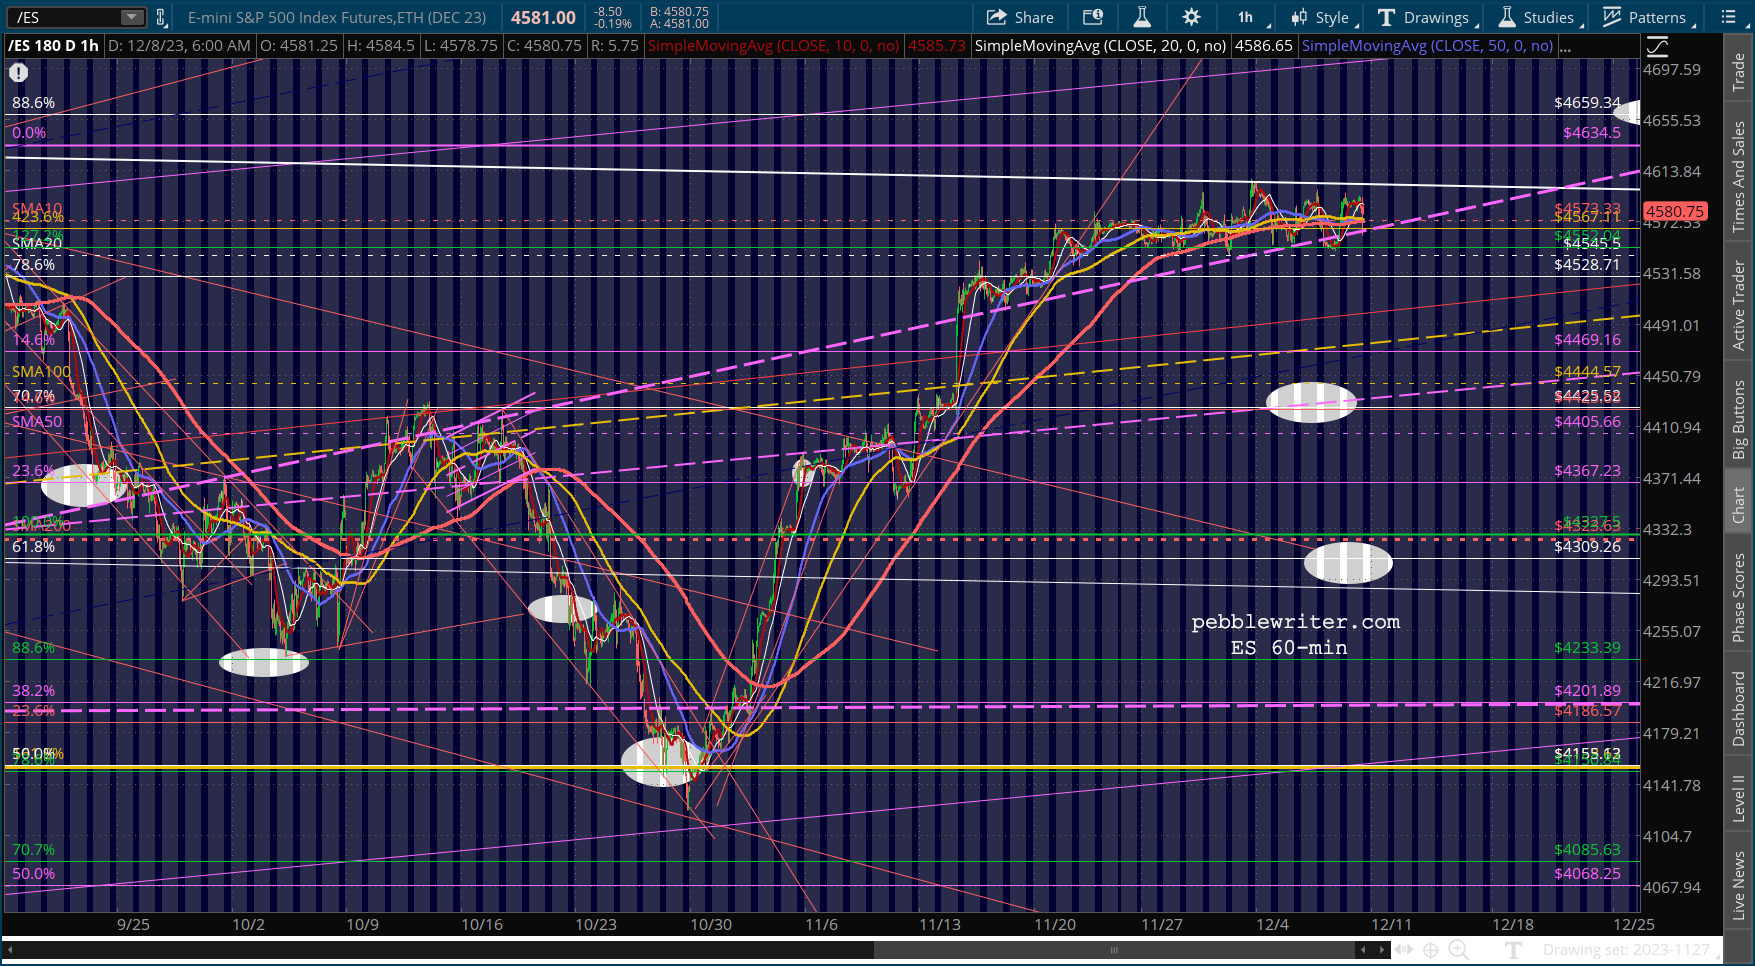Screen dimensions: 1755x966
Task: Click the zoom in magnifier icon
Action: 1458,950
